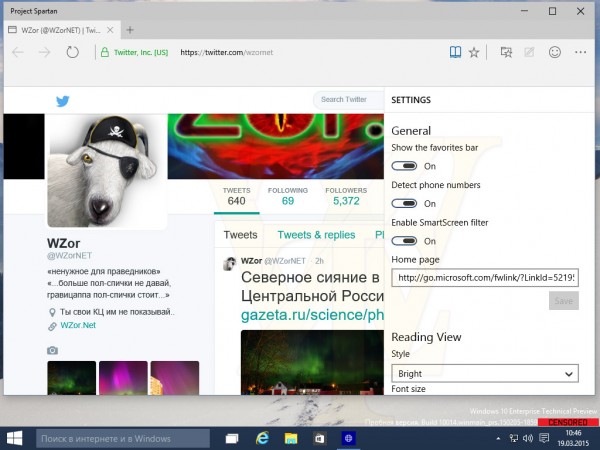The width and height of the screenshot is (600, 450).
Task: Click the Save button for home page
Action: [563, 301]
